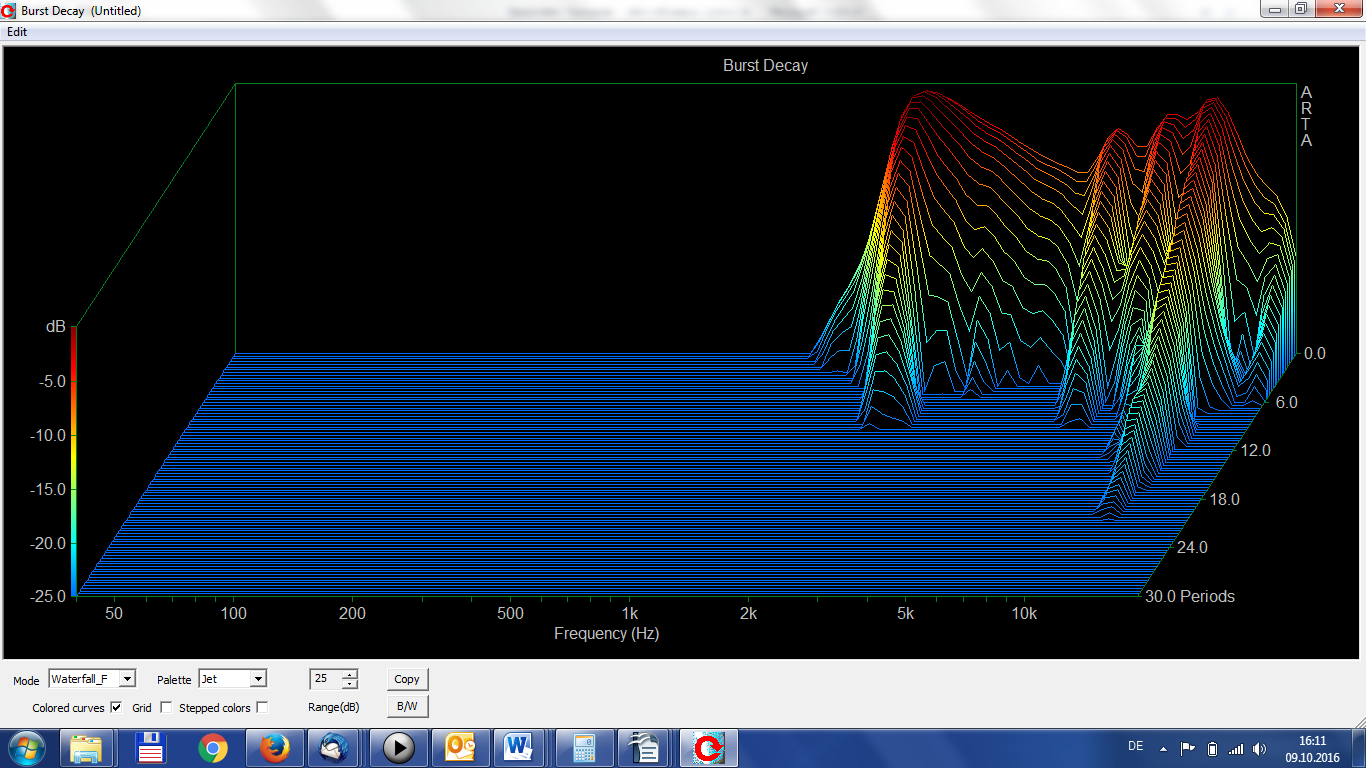Show hidden system tray icons arrow
Image resolution: width=1366 pixels, height=768 pixels.
click(1163, 748)
